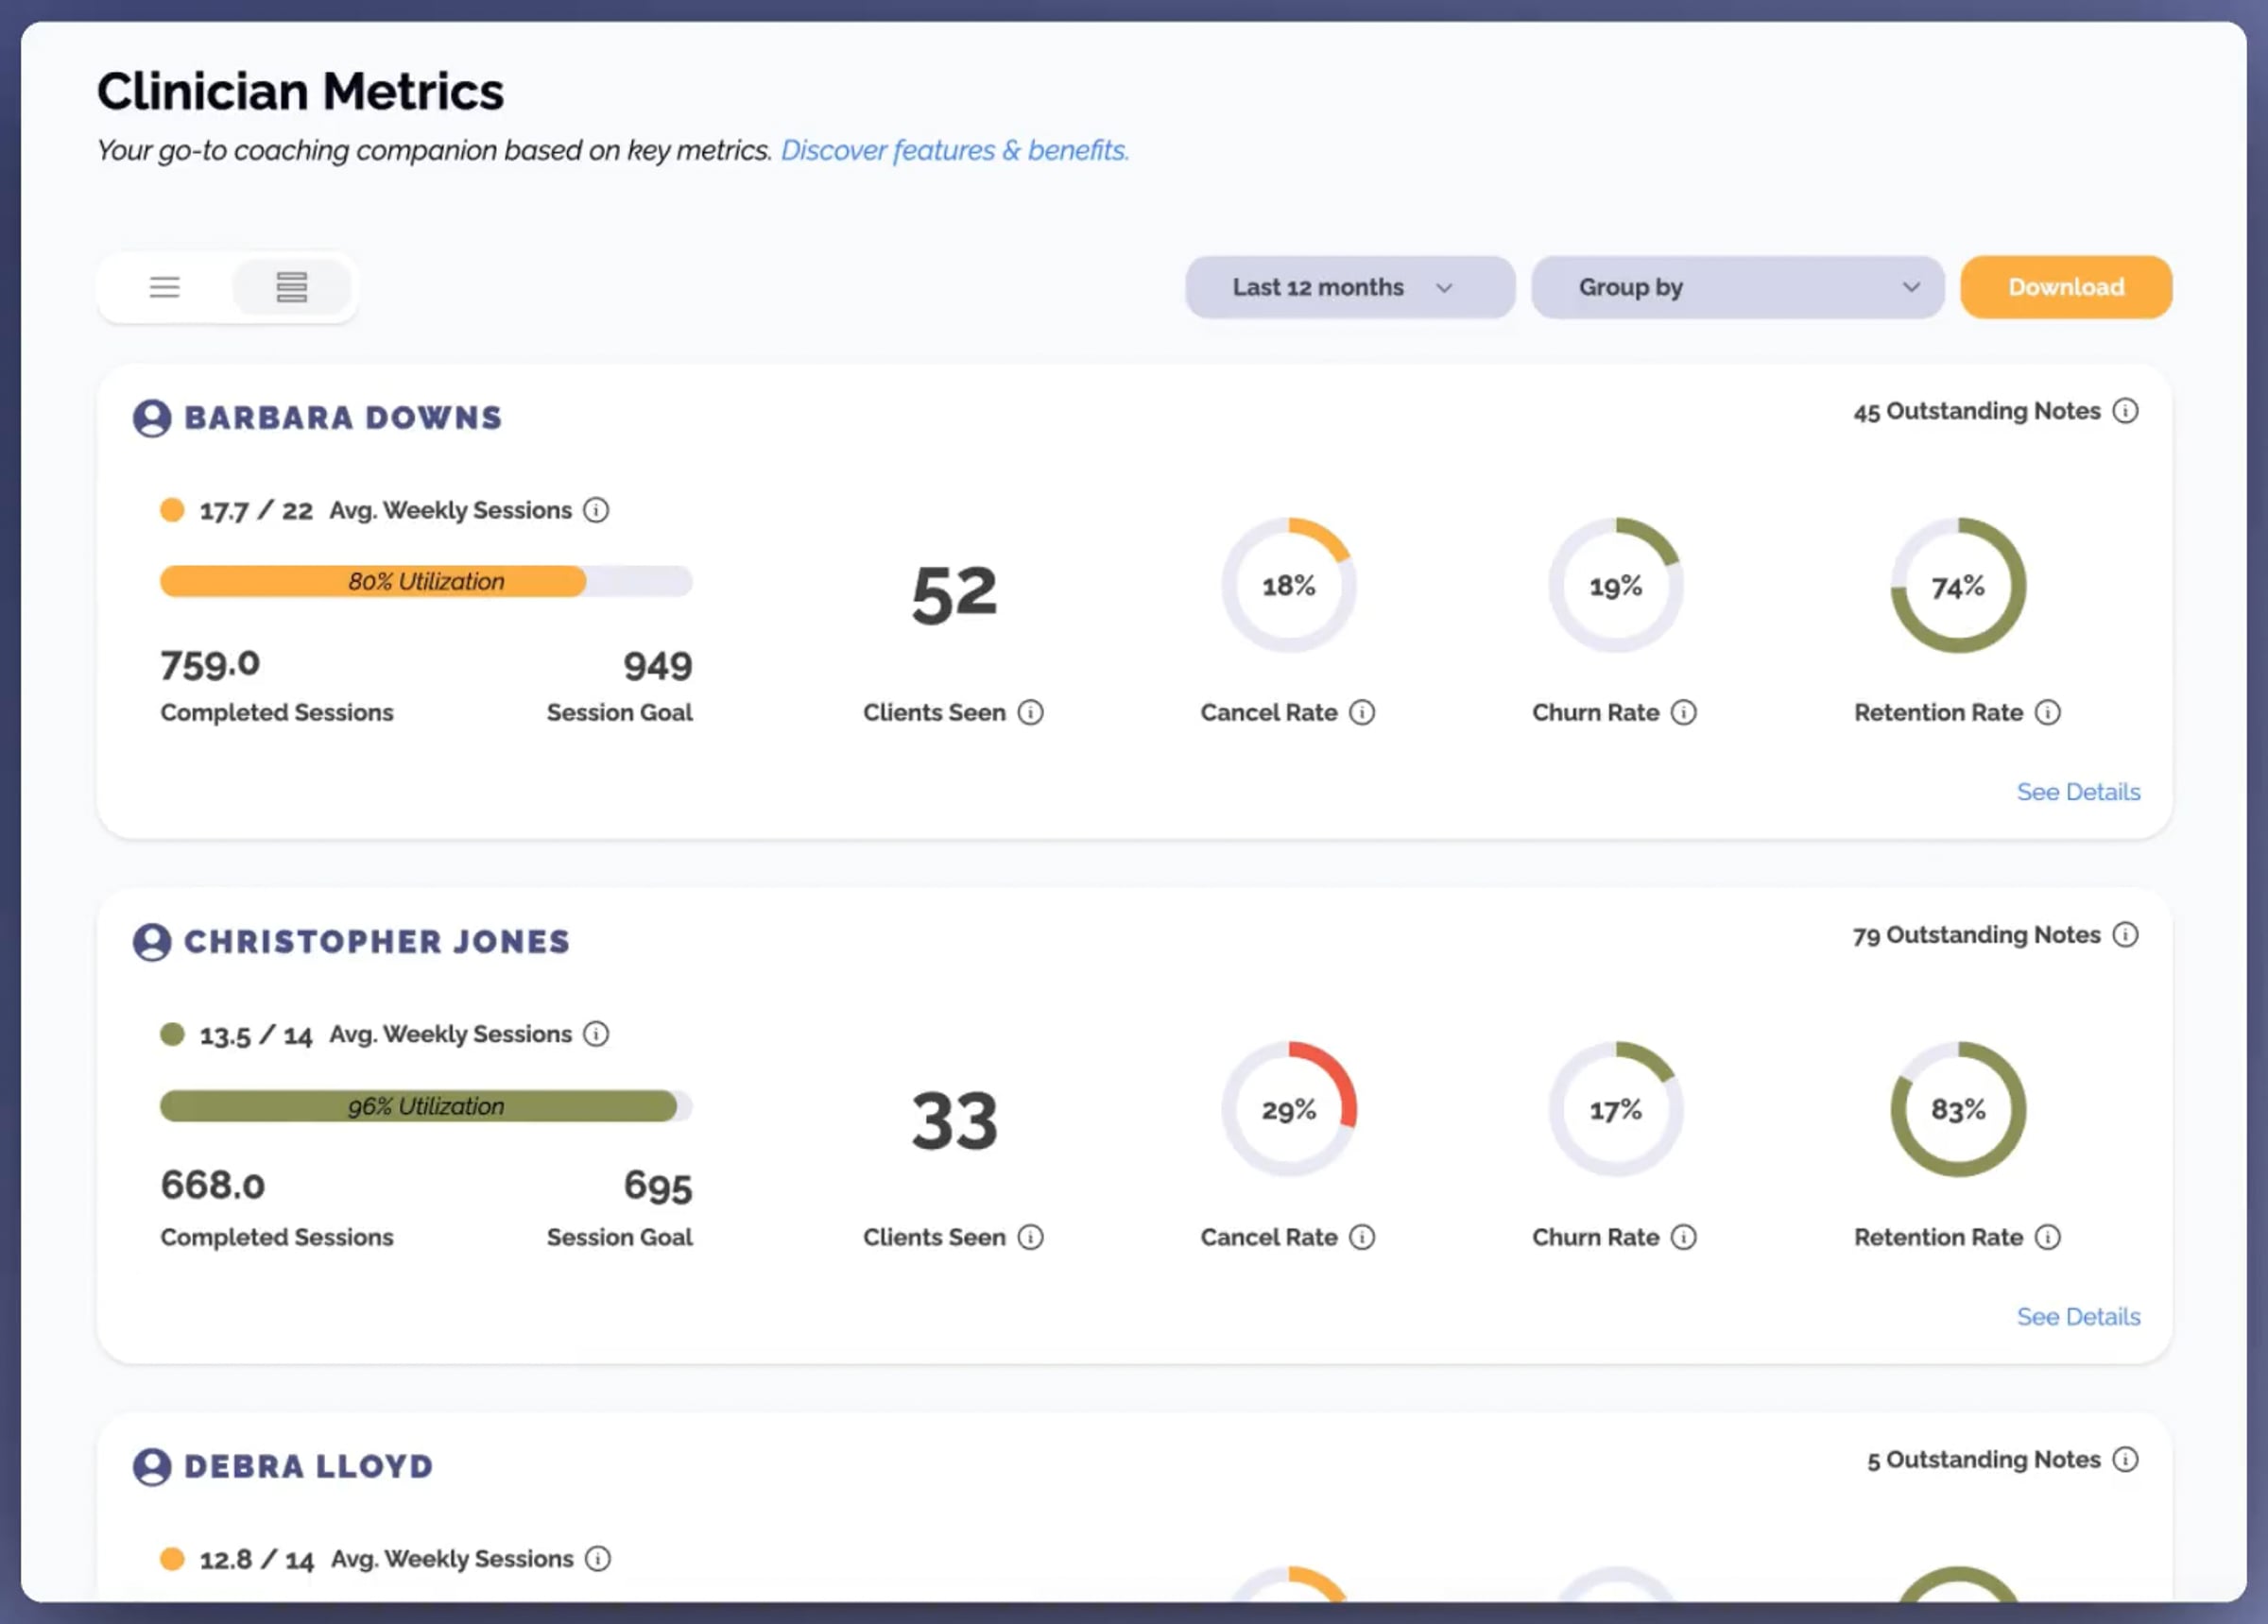Click Barbara Downs' 80% Utilization bar
Image resolution: width=2268 pixels, height=1624 pixels.
[x=426, y=581]
